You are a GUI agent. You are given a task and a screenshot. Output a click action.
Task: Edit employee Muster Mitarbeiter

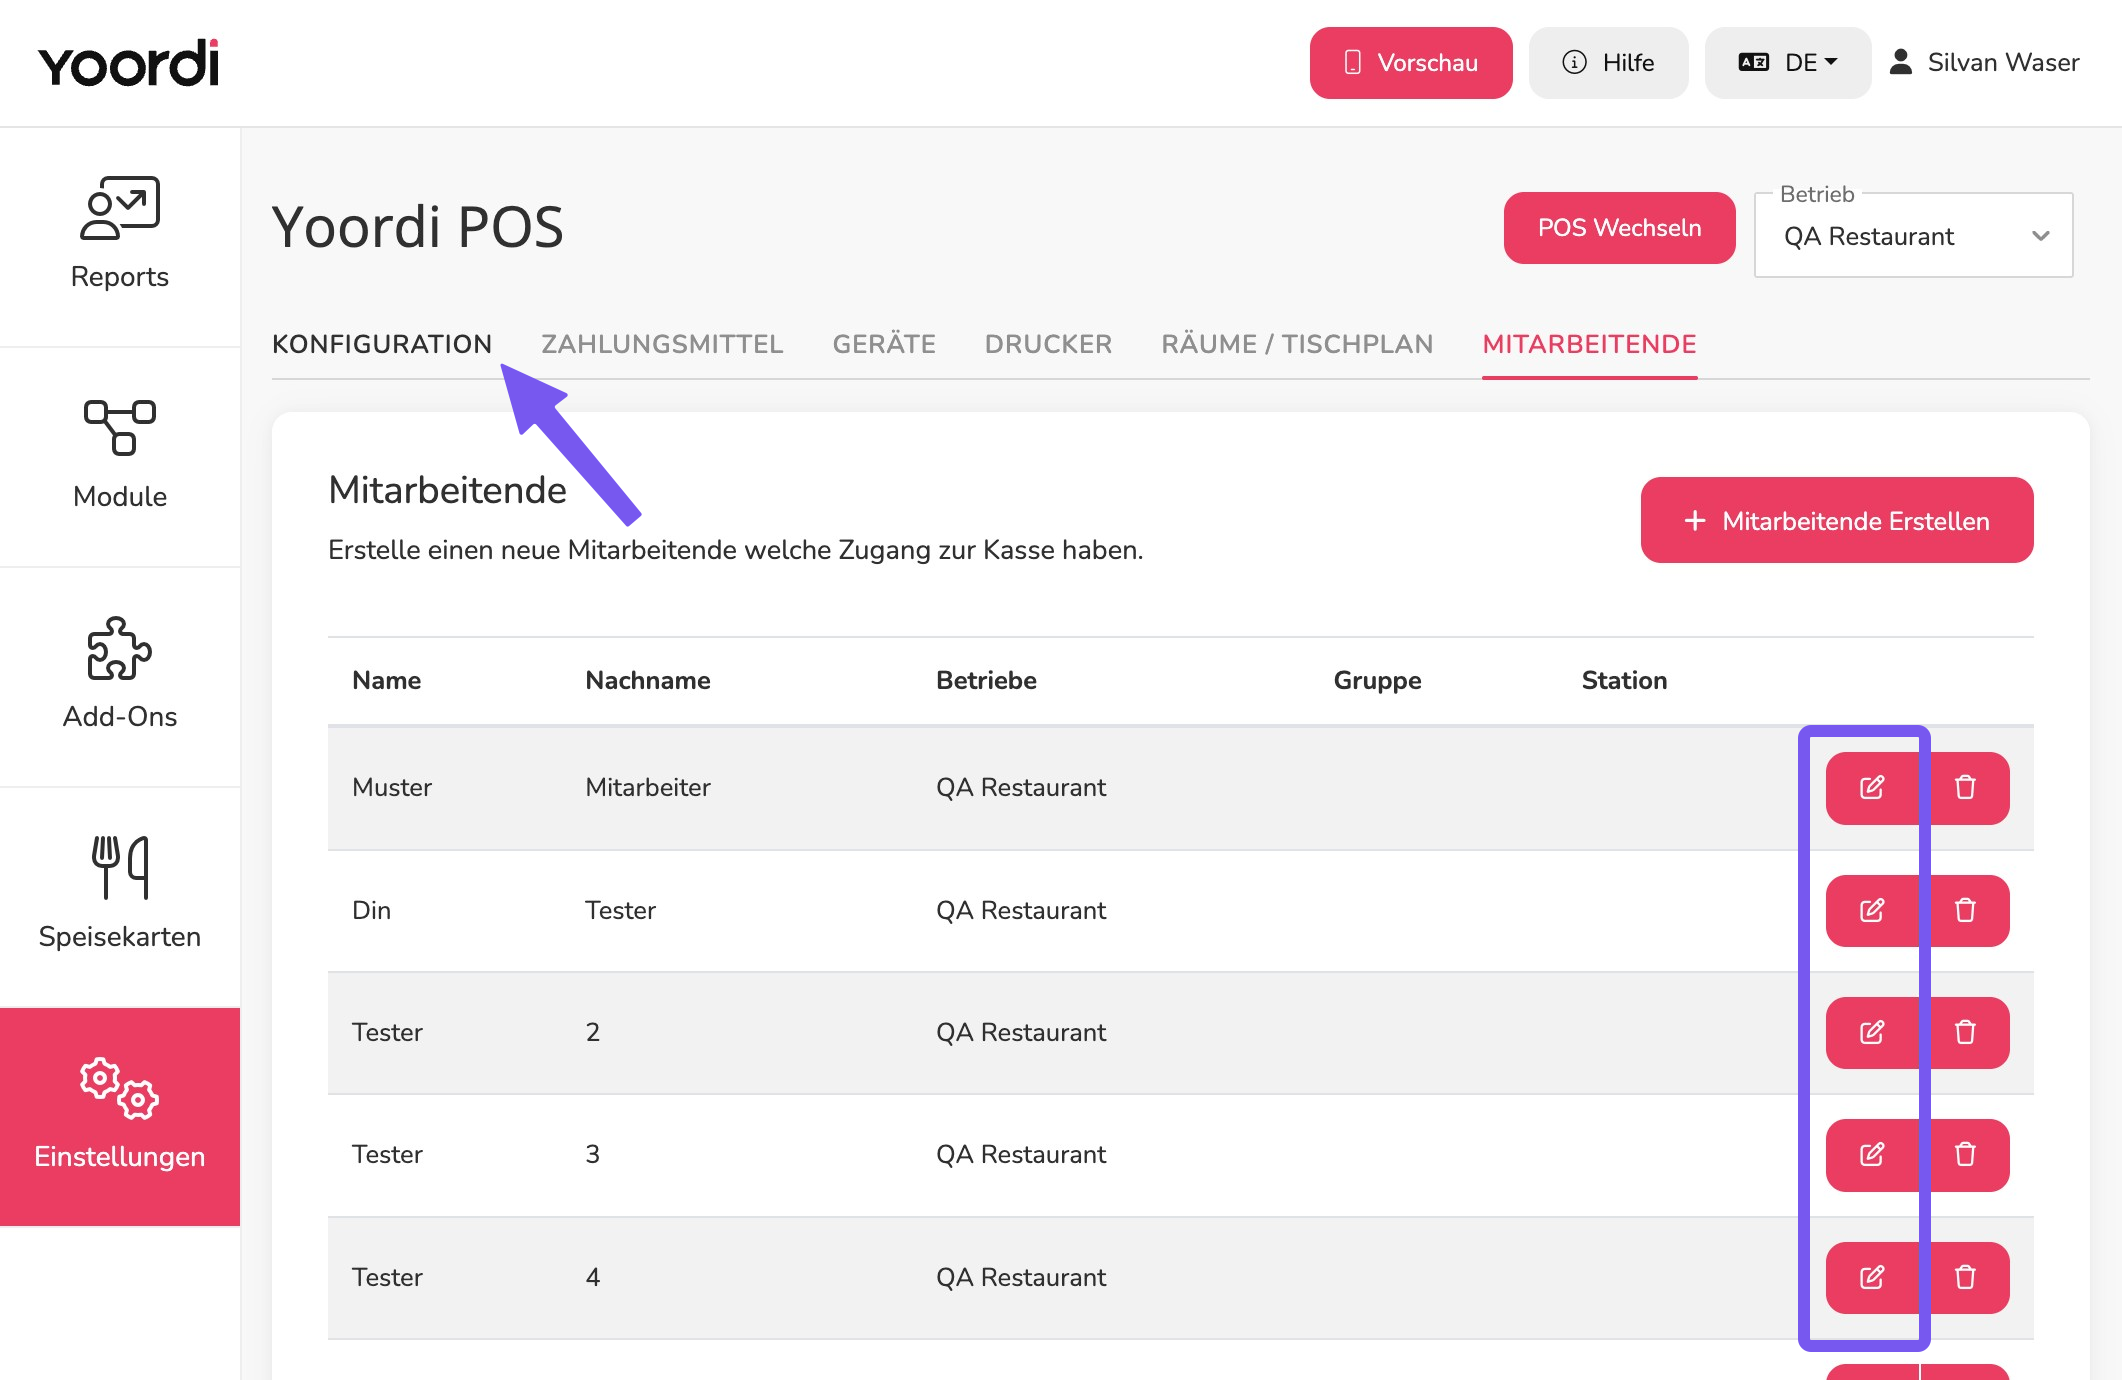(1872, 788)
